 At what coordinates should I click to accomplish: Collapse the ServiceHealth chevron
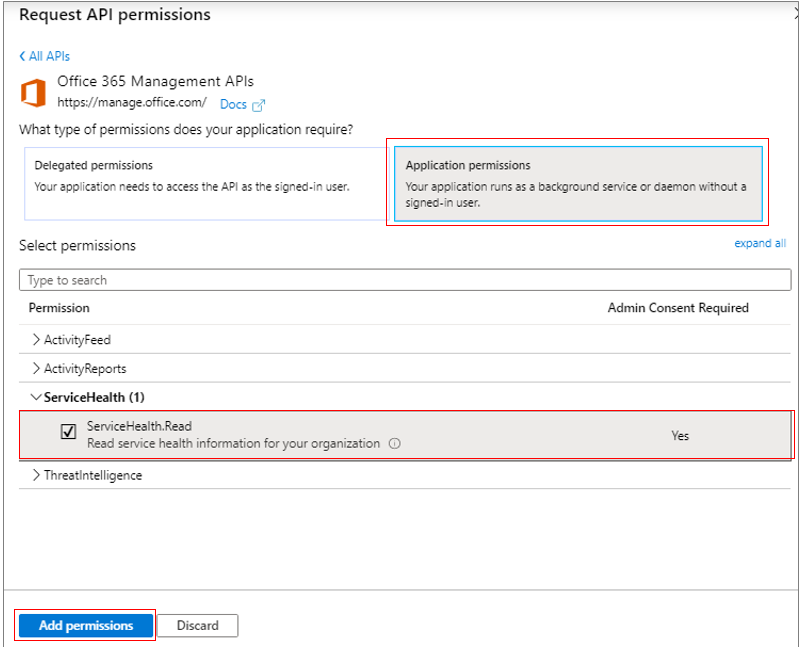[36, 397]
